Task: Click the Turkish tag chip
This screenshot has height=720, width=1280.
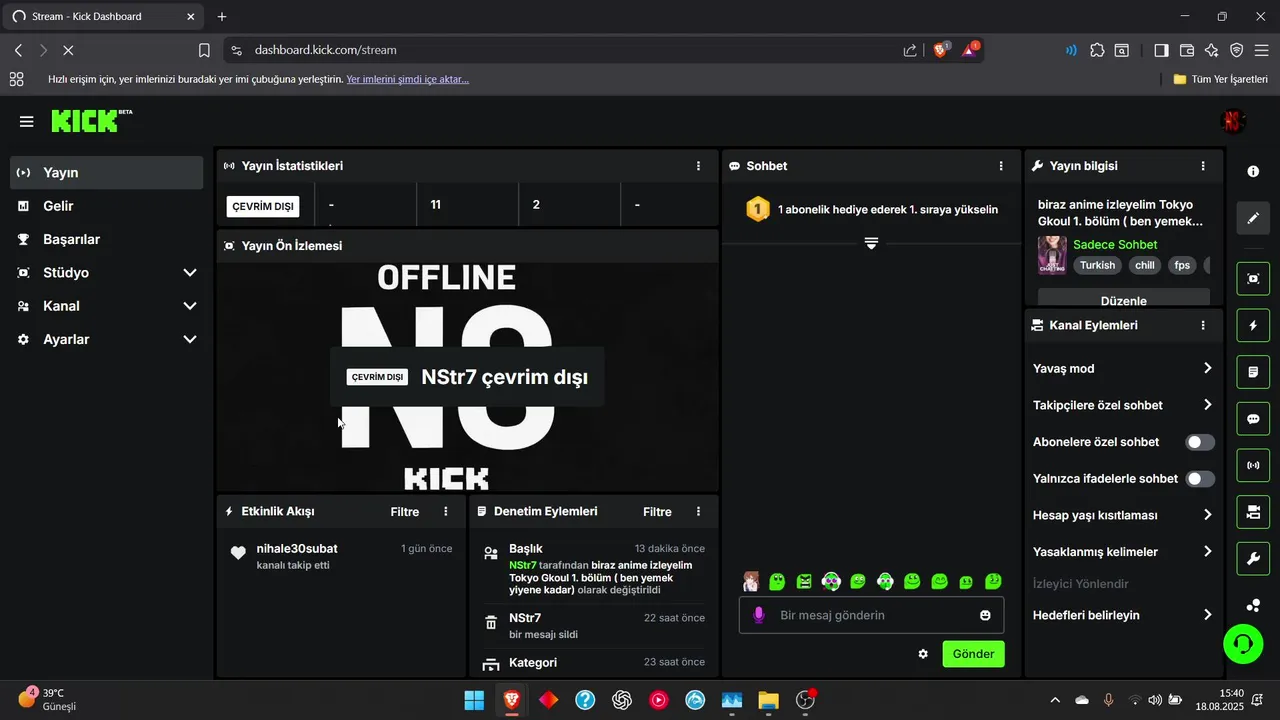Action: (1097, 266)
